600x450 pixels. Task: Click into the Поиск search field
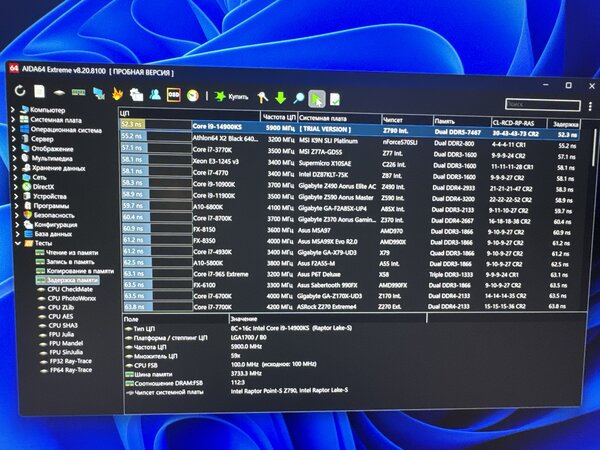coord(543,104)
